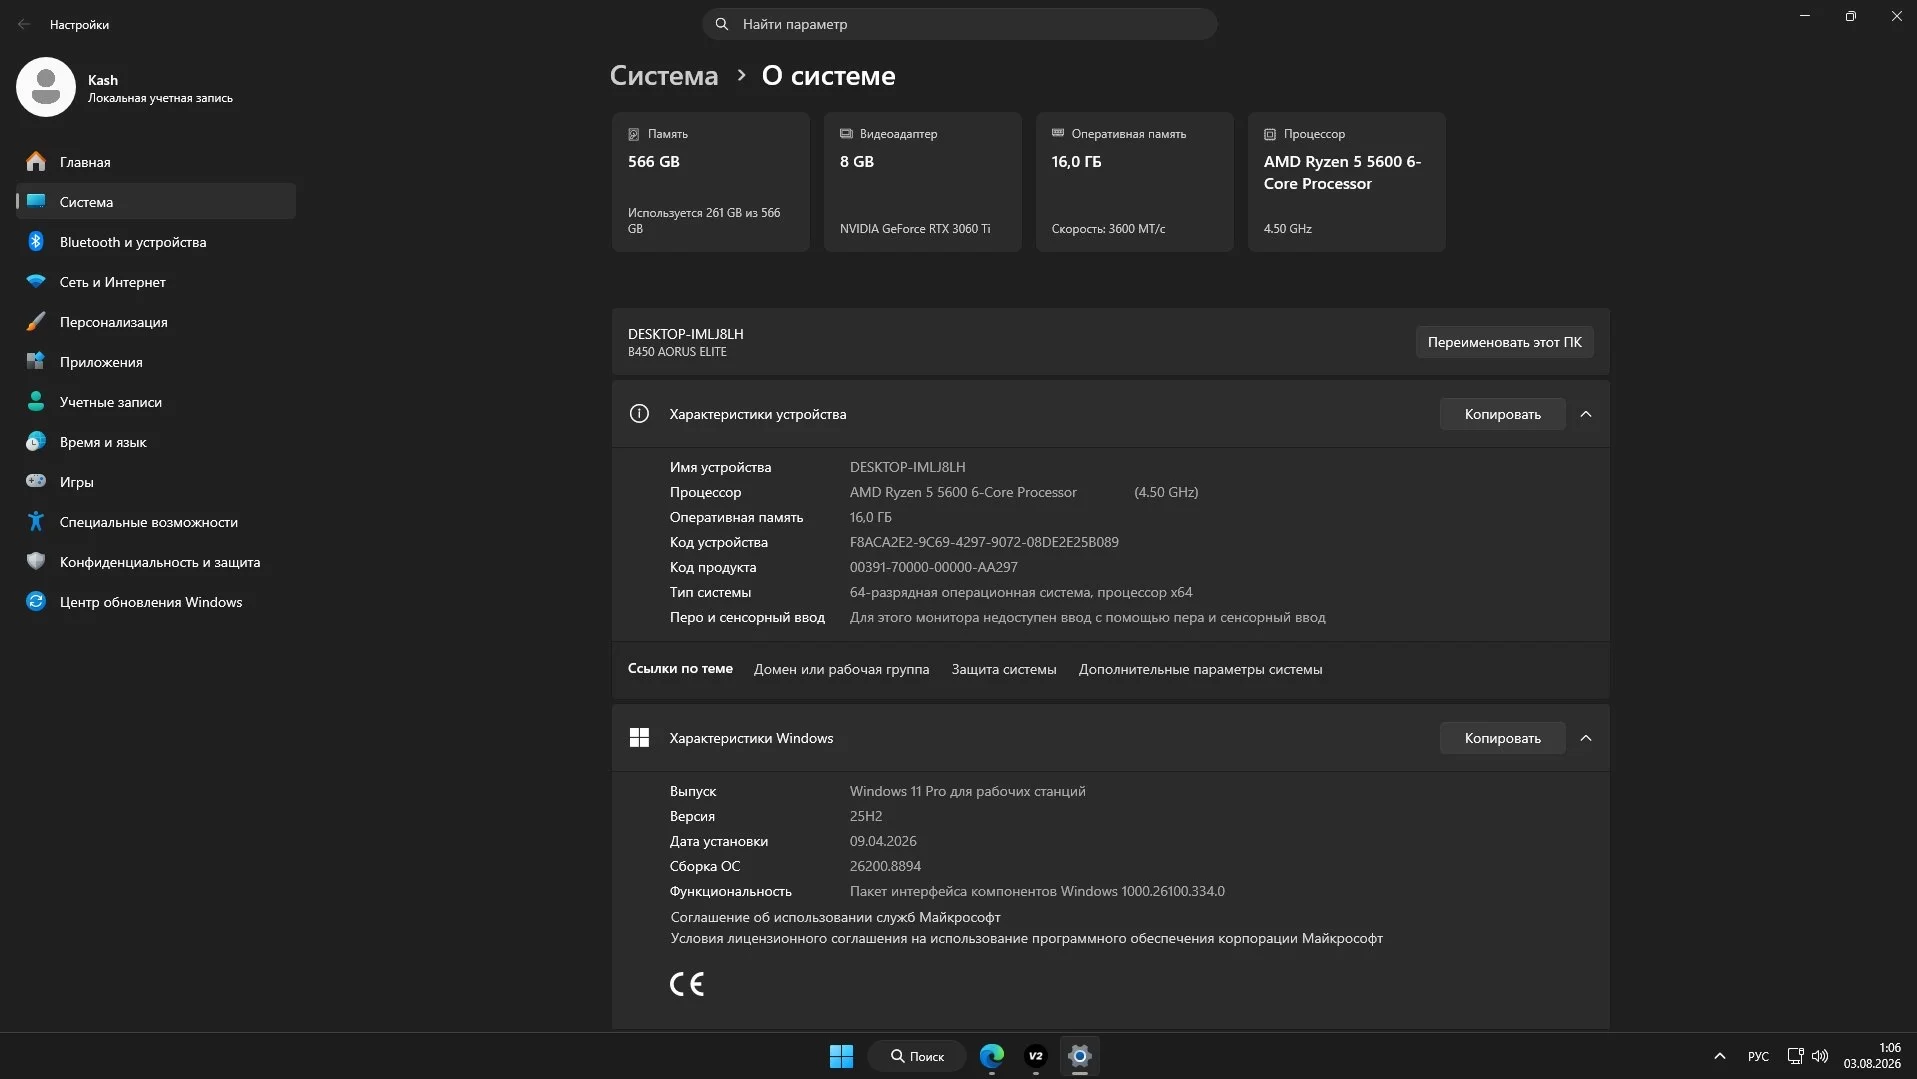Screen dimensions: 1917x1079
Task: Click the Процессор card icon
Action: coord(1270,134)
